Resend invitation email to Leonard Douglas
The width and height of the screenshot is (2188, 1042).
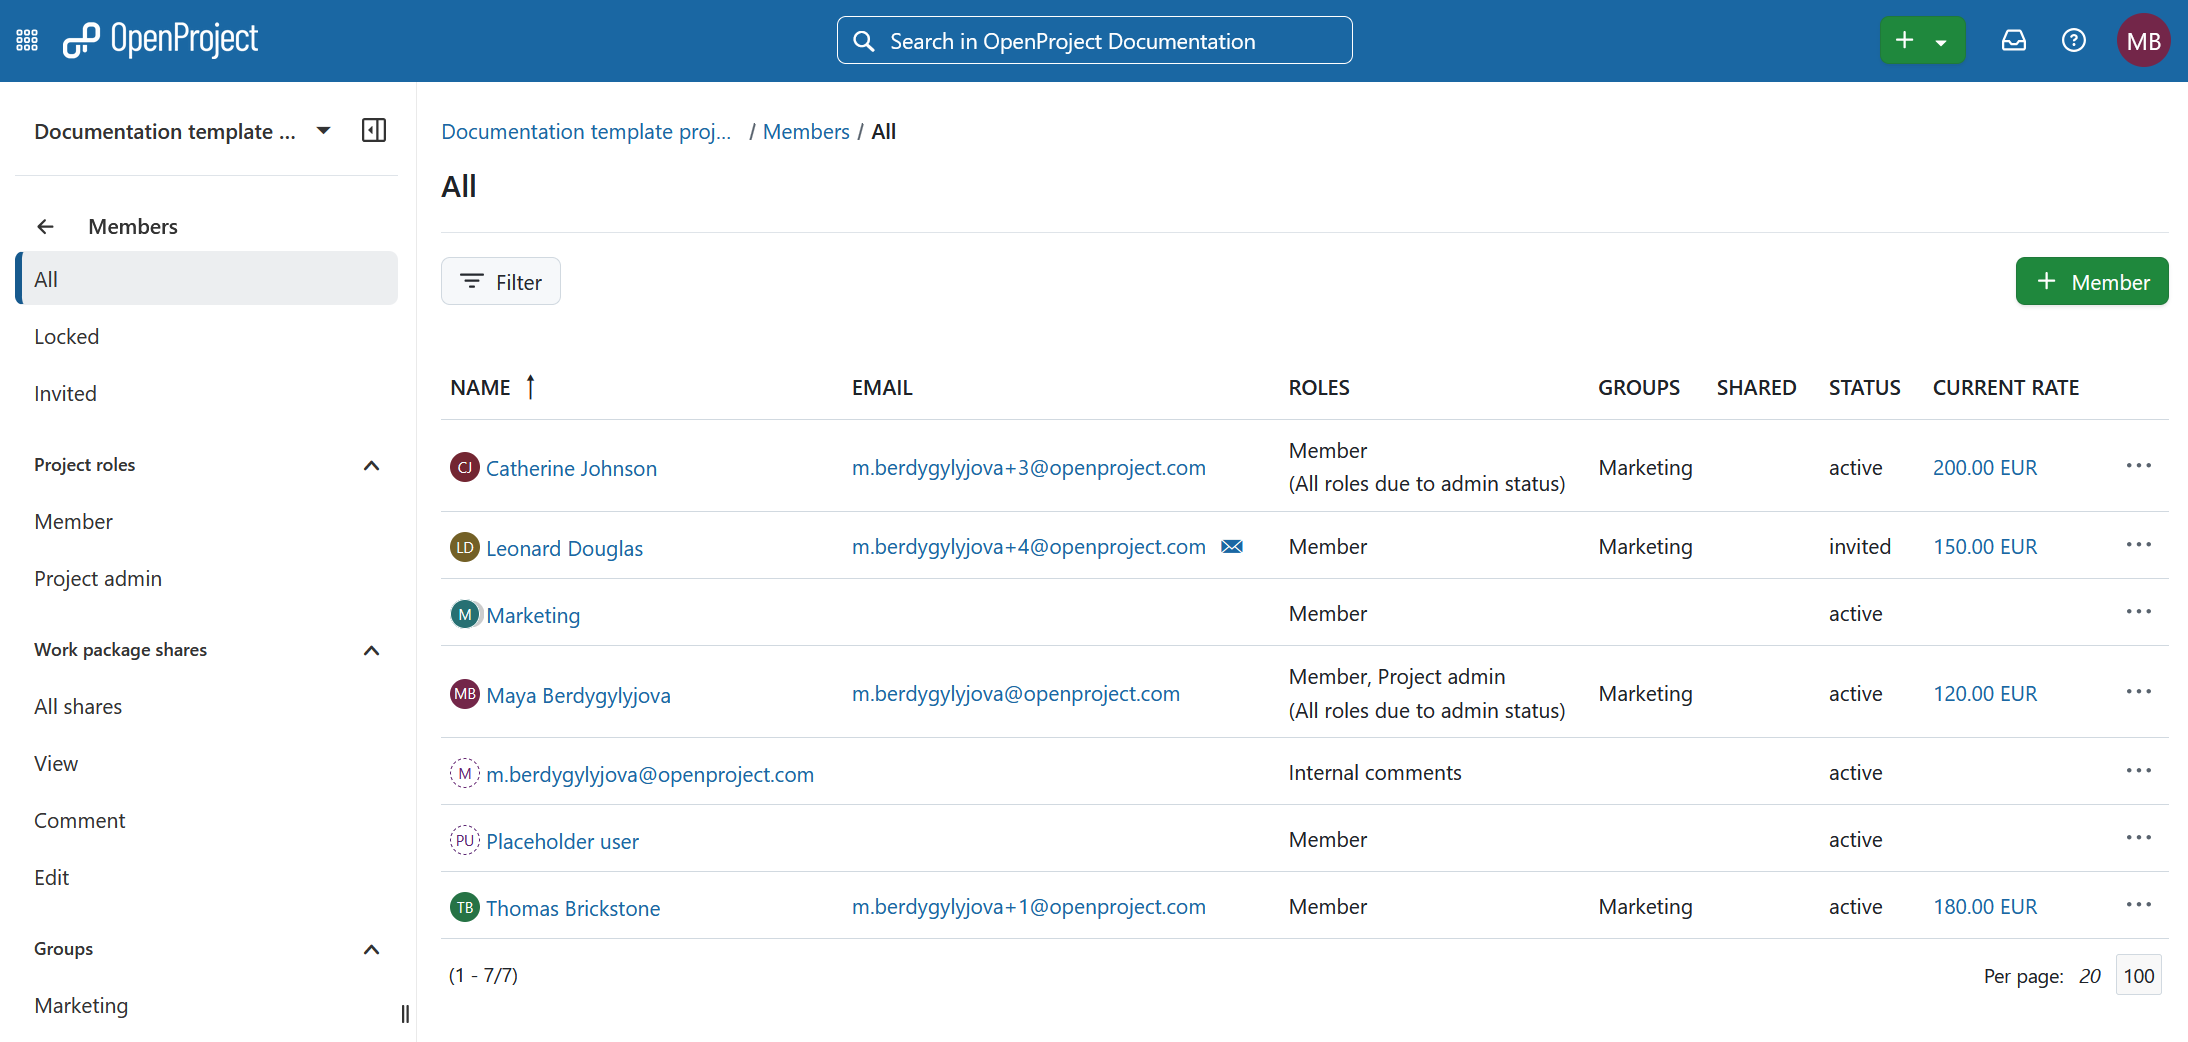(x=1232, y=547)
